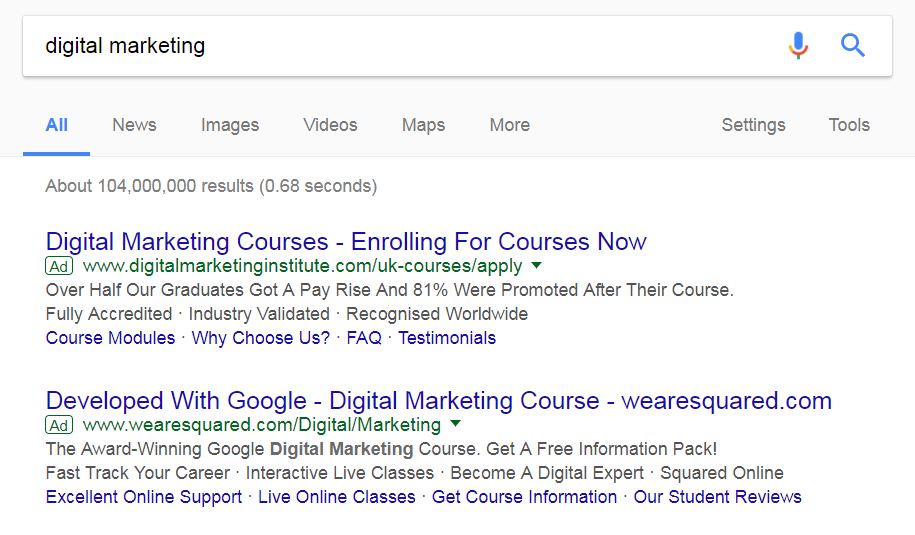The height and width of the screenshot is (535, 915).
Task: Follow the Live Online Classes sitelink
Action: point(337,497)
